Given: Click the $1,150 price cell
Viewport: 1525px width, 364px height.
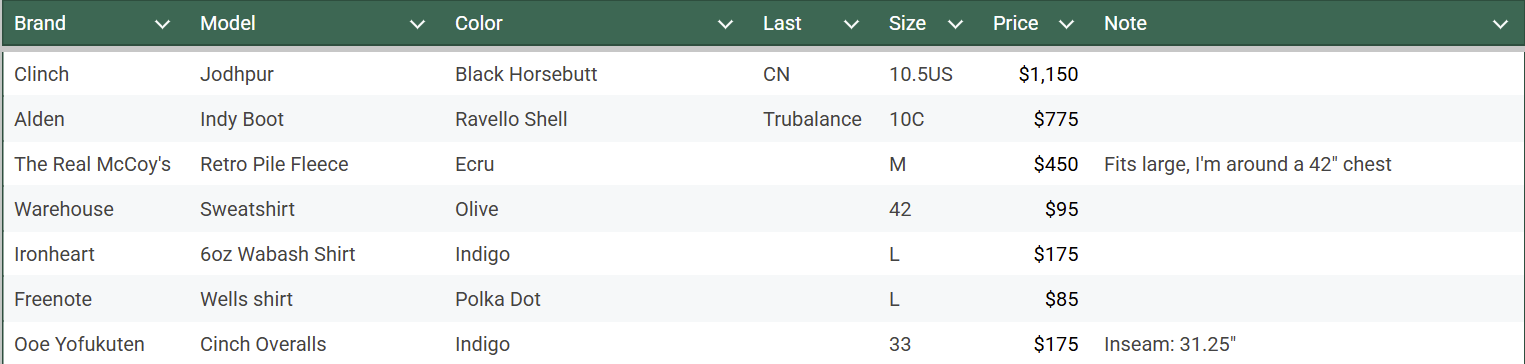Looking at the screenshot, I should pyautogui.click(x=1048, y=74).
